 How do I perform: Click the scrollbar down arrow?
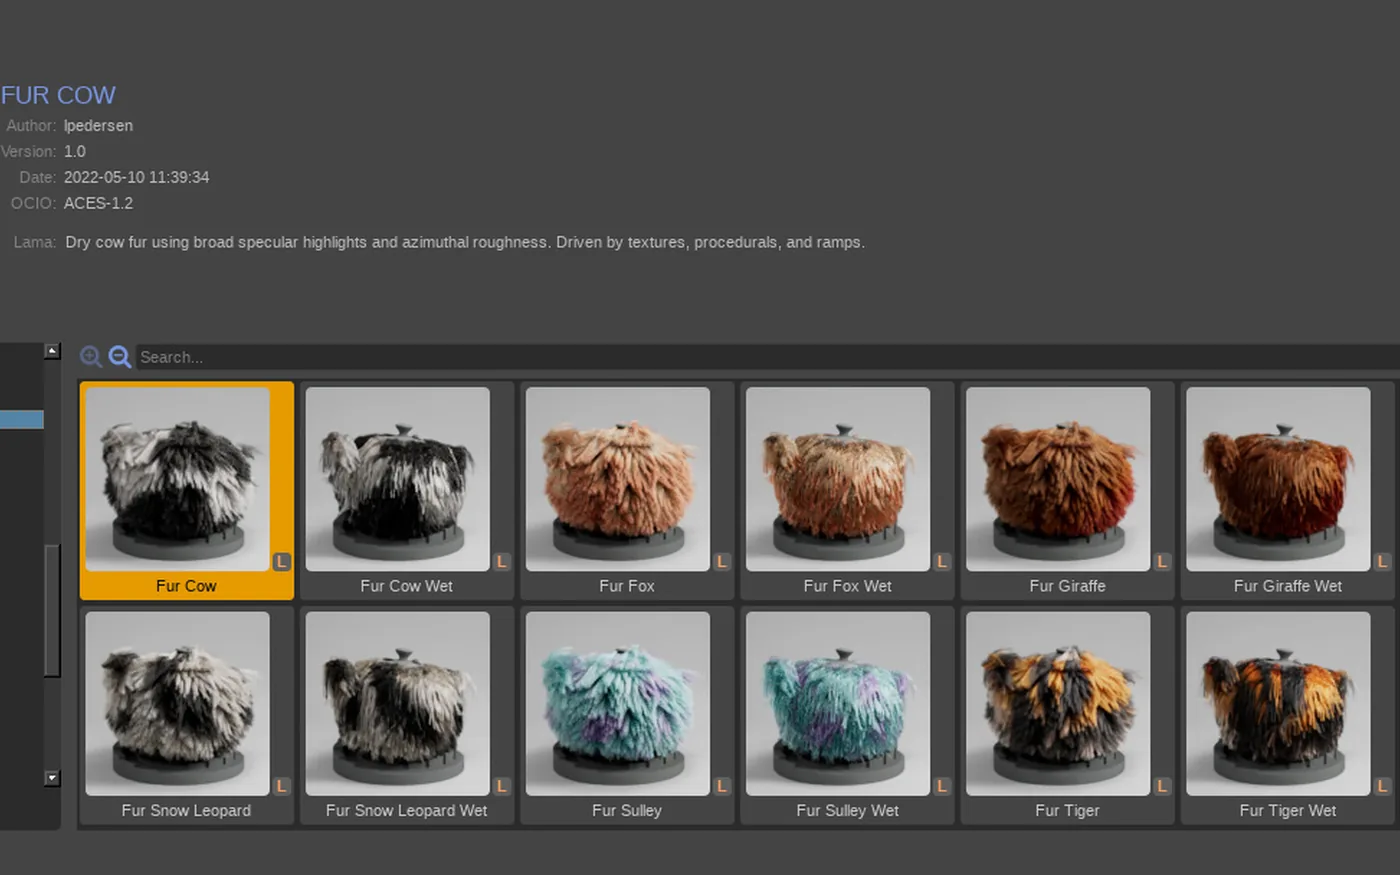(x=53, y=778)
